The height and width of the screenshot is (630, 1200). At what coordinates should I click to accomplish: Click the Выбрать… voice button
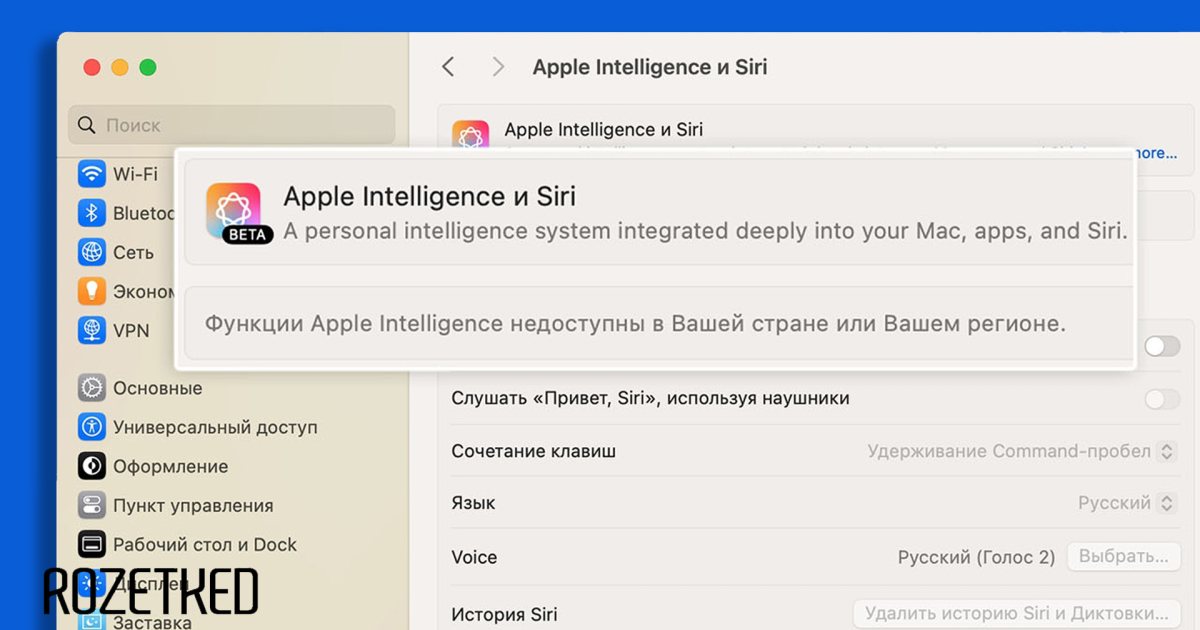tap(1124, 557)
